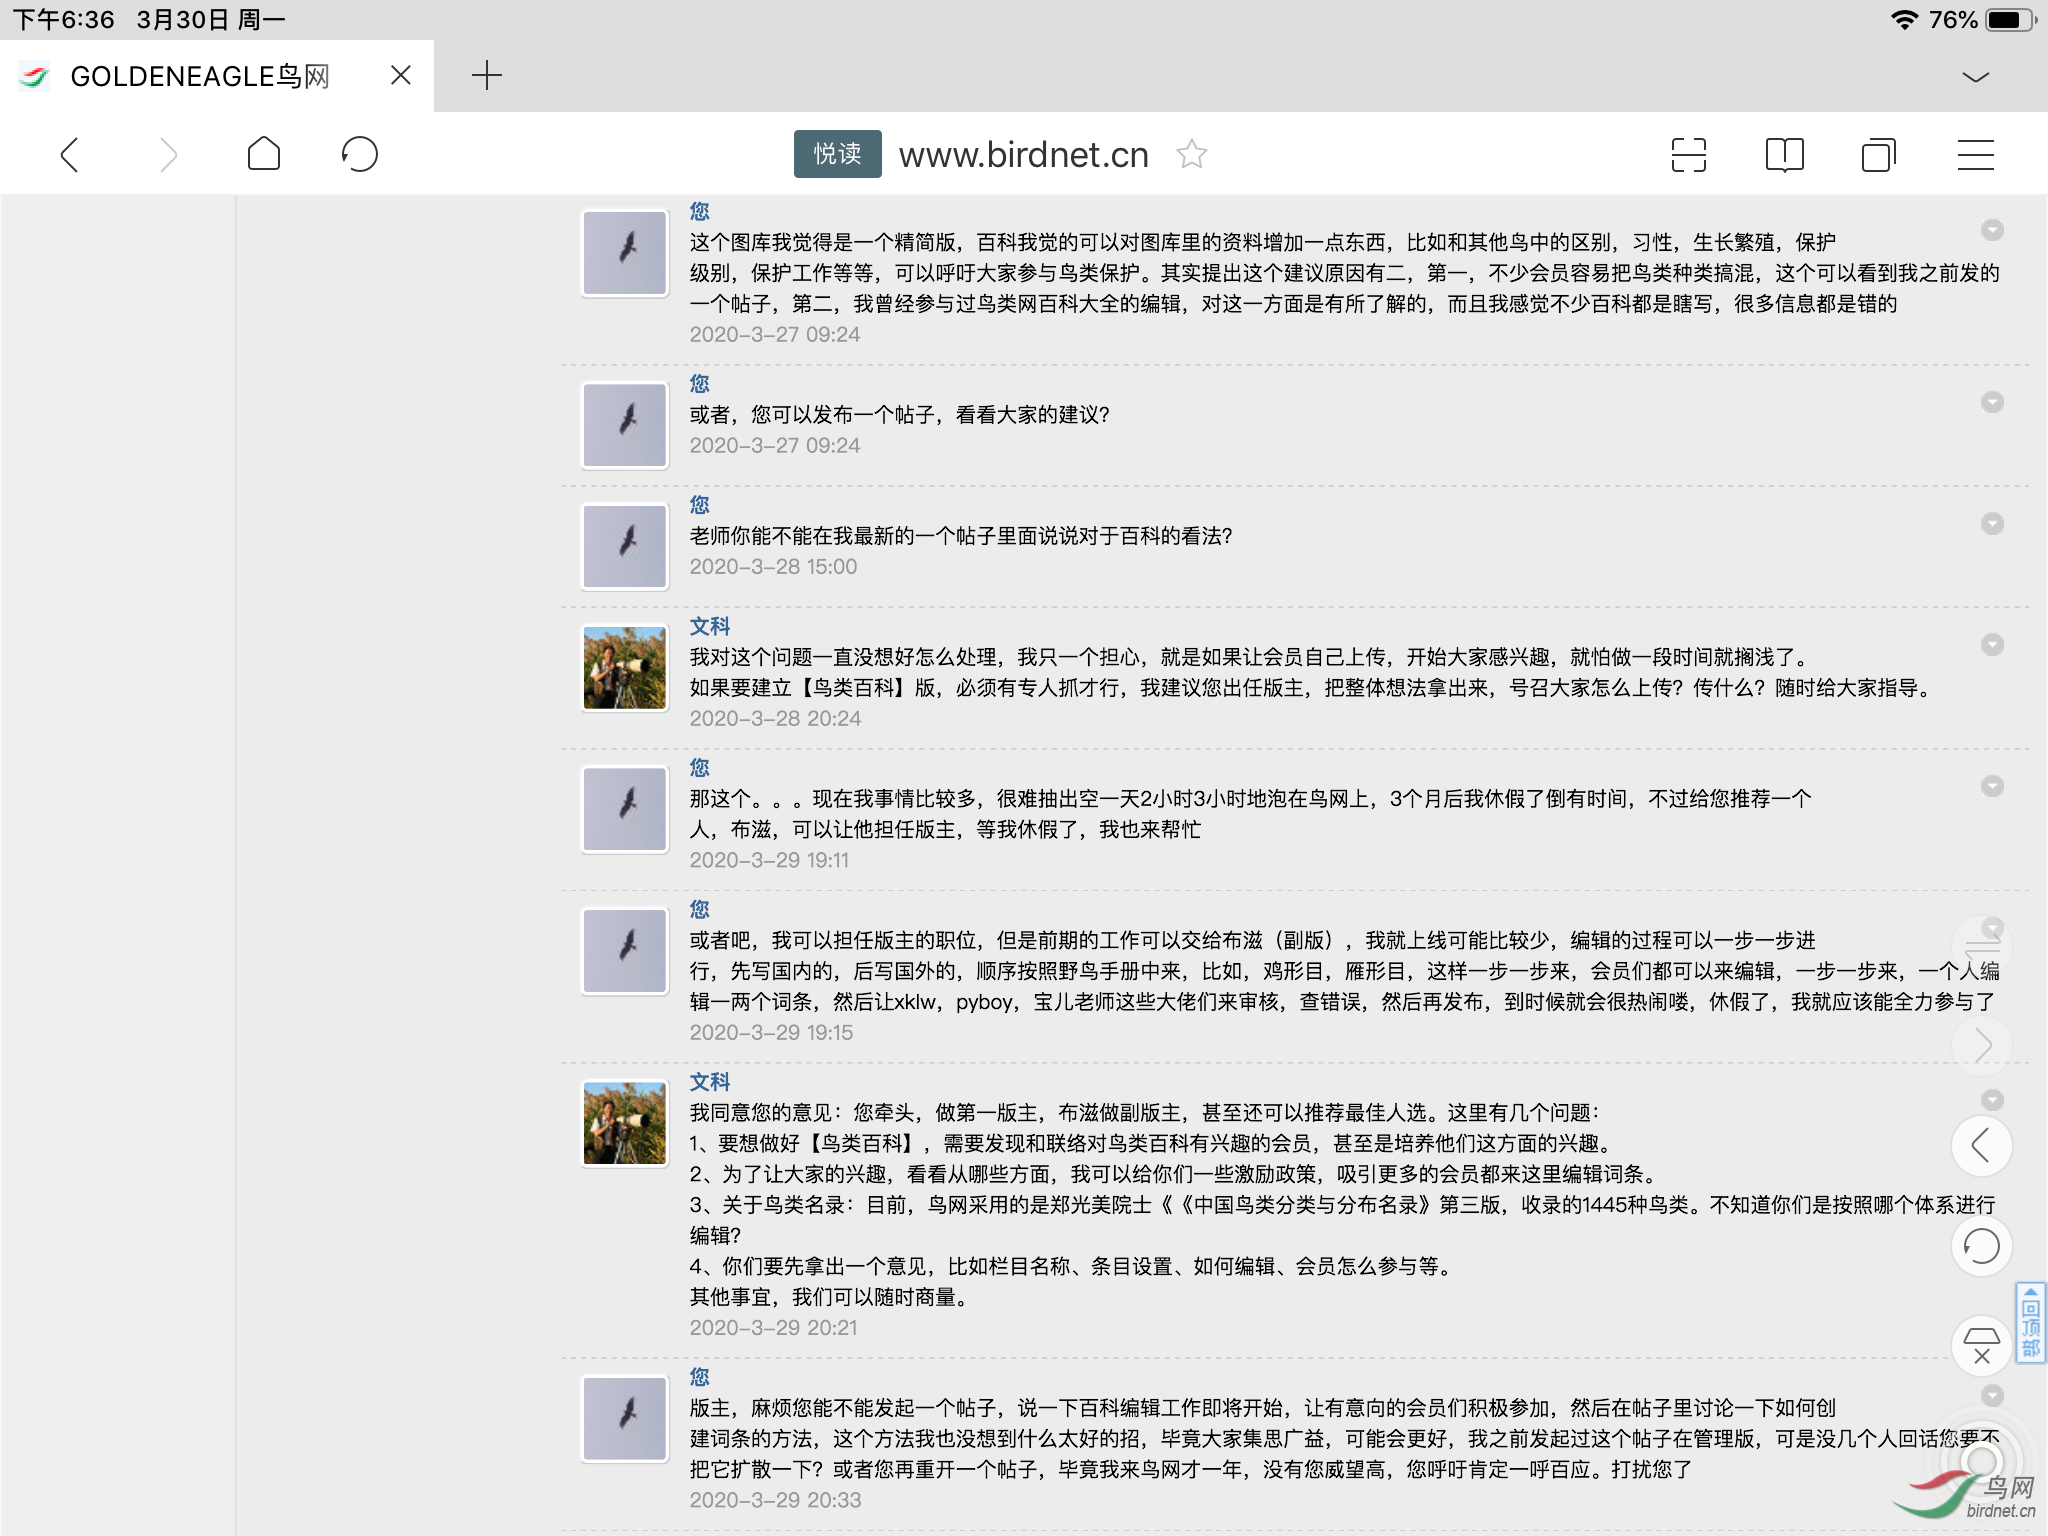
Task: Open the browser home page
Action: (264, 155)
